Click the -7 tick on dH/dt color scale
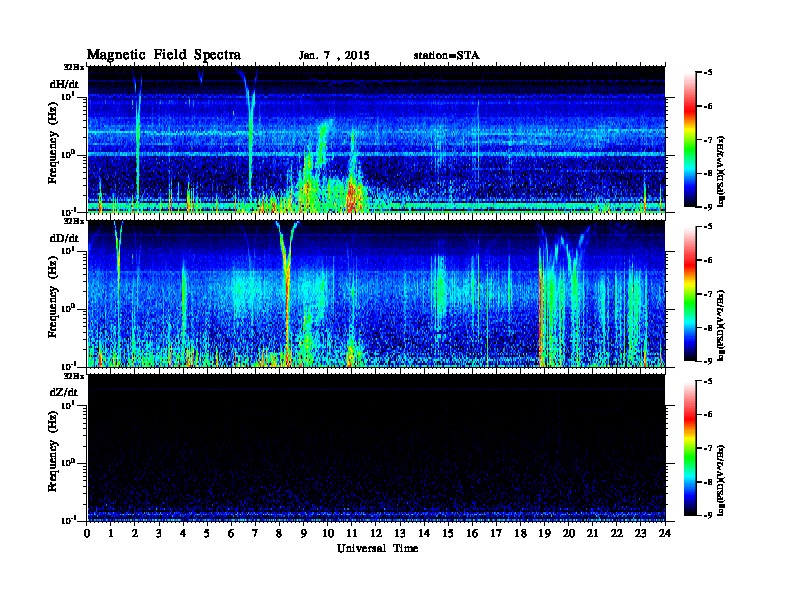 [707, 140]
